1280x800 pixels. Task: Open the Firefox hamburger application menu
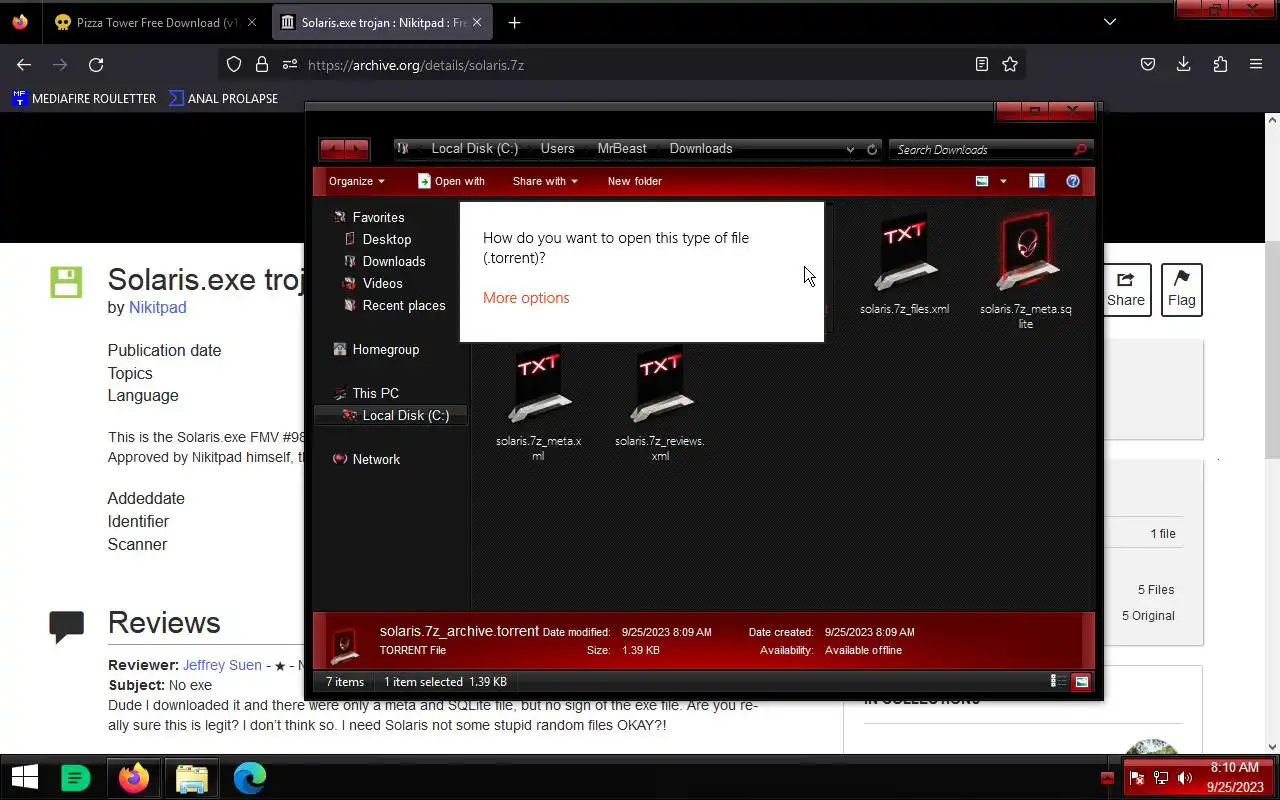point(1256,64)
